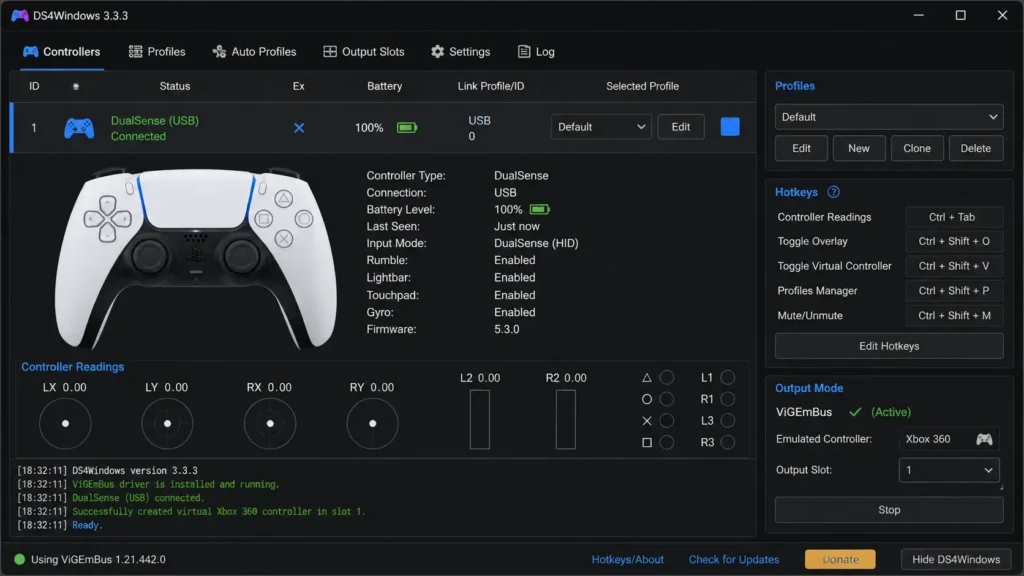Screen dimensions: 1024x576
Task: Open the Emulated Controller Xbox 360 selector
Action: pyautogui.click(x=948, y=439)
